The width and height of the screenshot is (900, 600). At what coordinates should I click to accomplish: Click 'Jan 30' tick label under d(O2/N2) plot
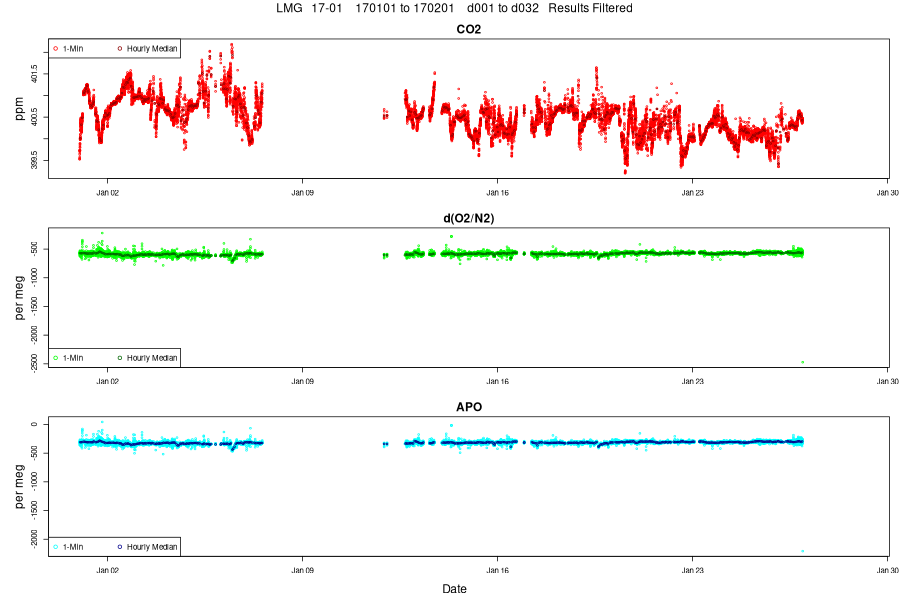point(888,381)
